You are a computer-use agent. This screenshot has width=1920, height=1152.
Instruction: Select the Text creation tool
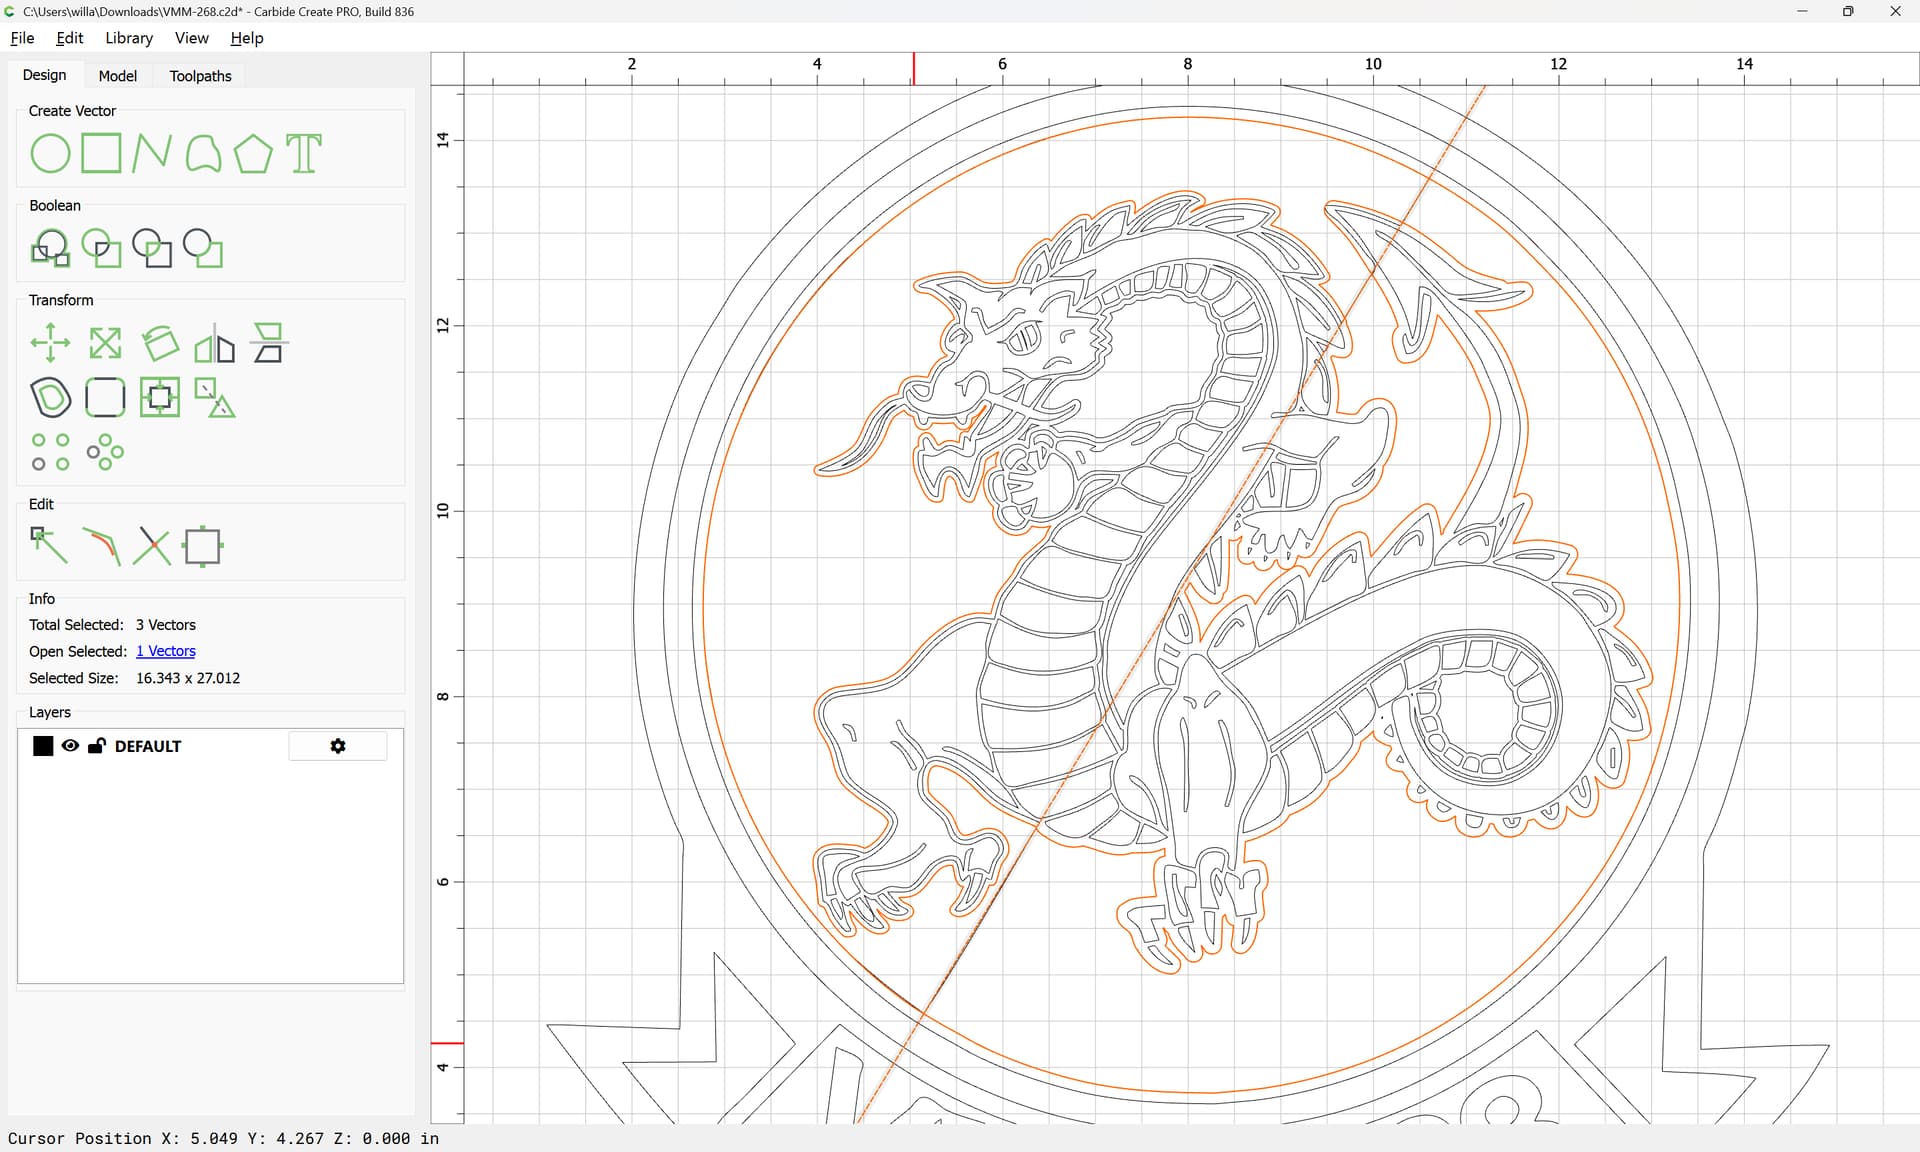pos(304,154)
